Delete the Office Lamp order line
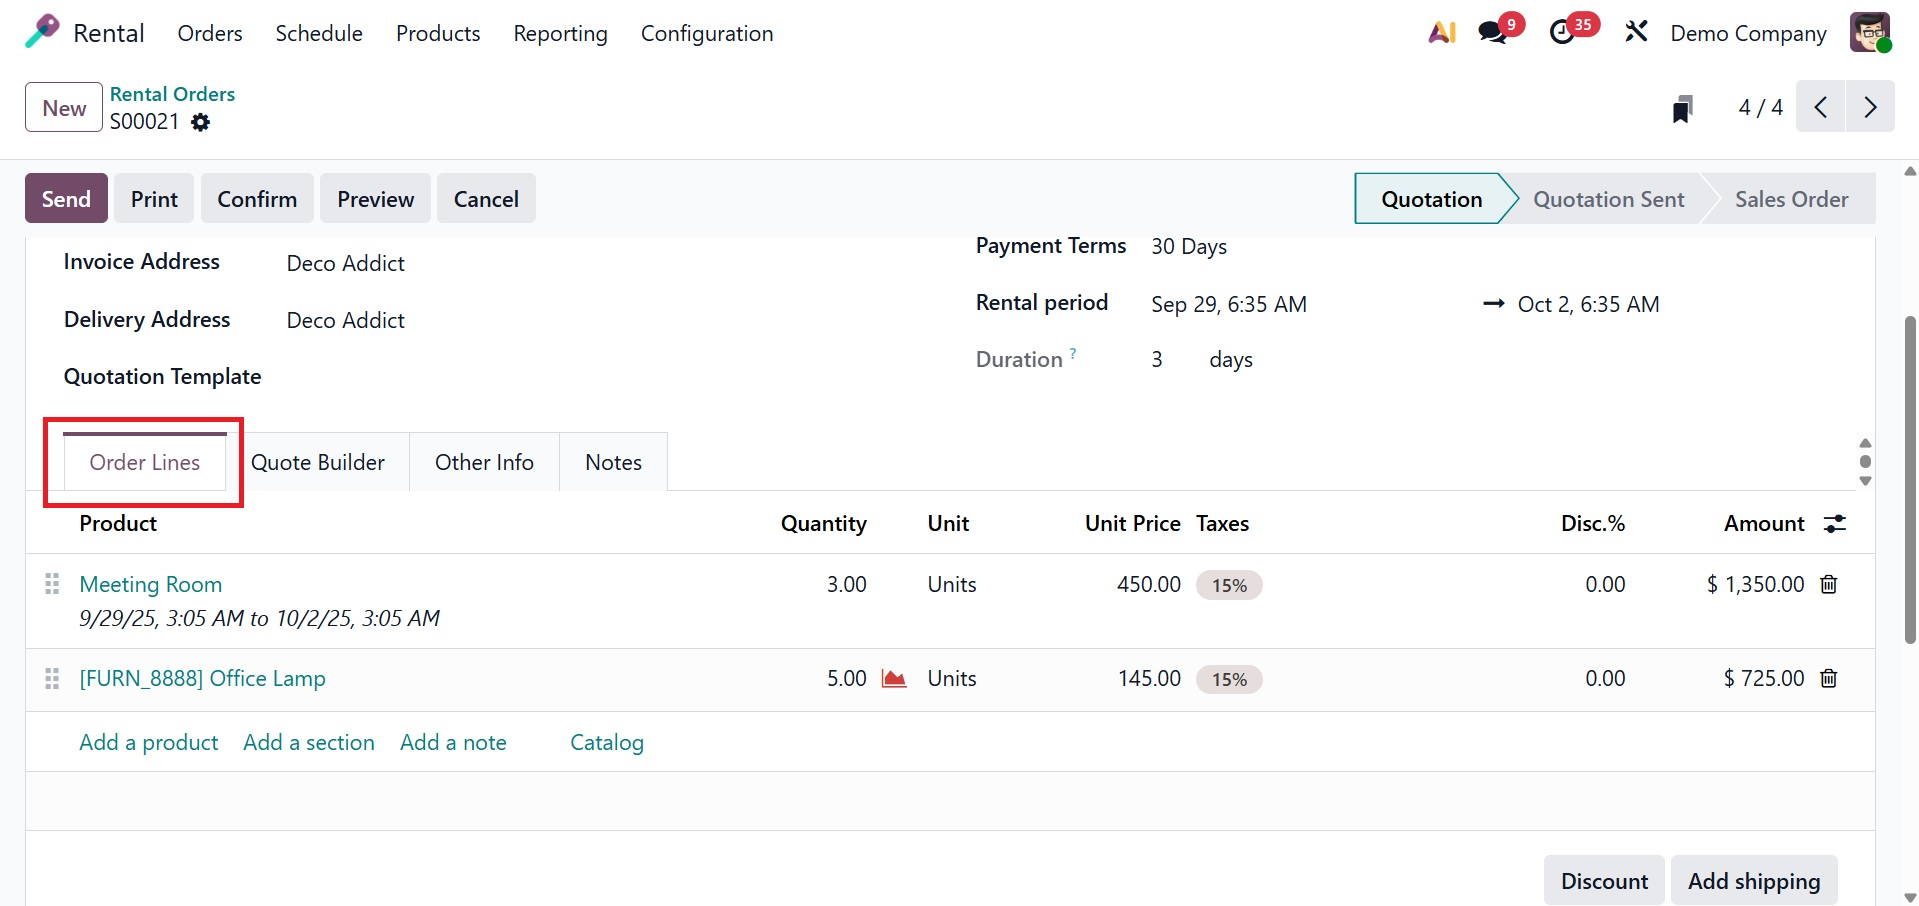 pyautogui.click(x=1829, y=679)
